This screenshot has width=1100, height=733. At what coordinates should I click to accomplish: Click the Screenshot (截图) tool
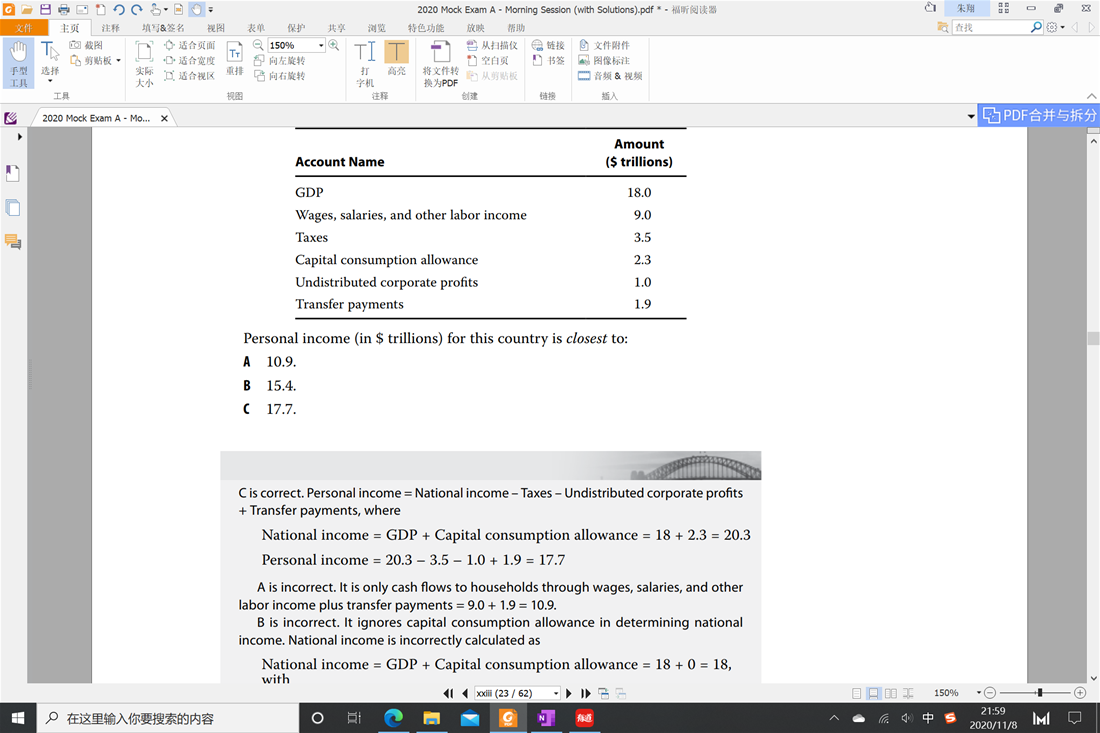[x=86, y=45]
